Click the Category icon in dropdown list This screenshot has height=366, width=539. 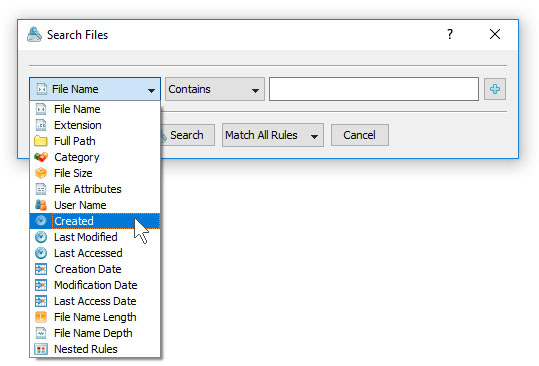(41, 157)
